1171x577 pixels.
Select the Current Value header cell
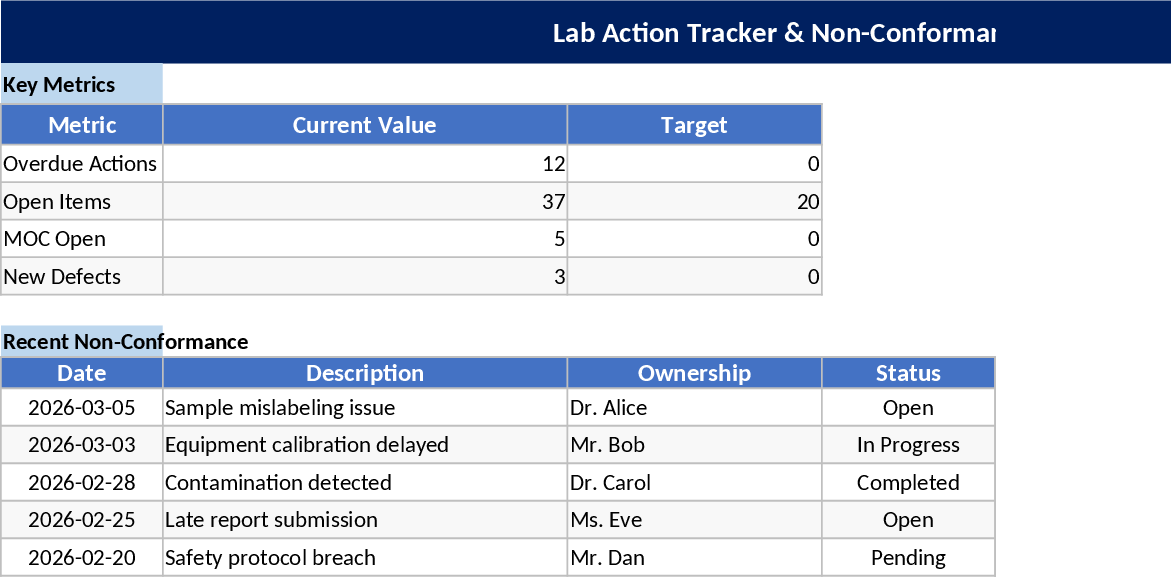click(x=364, y=125)
